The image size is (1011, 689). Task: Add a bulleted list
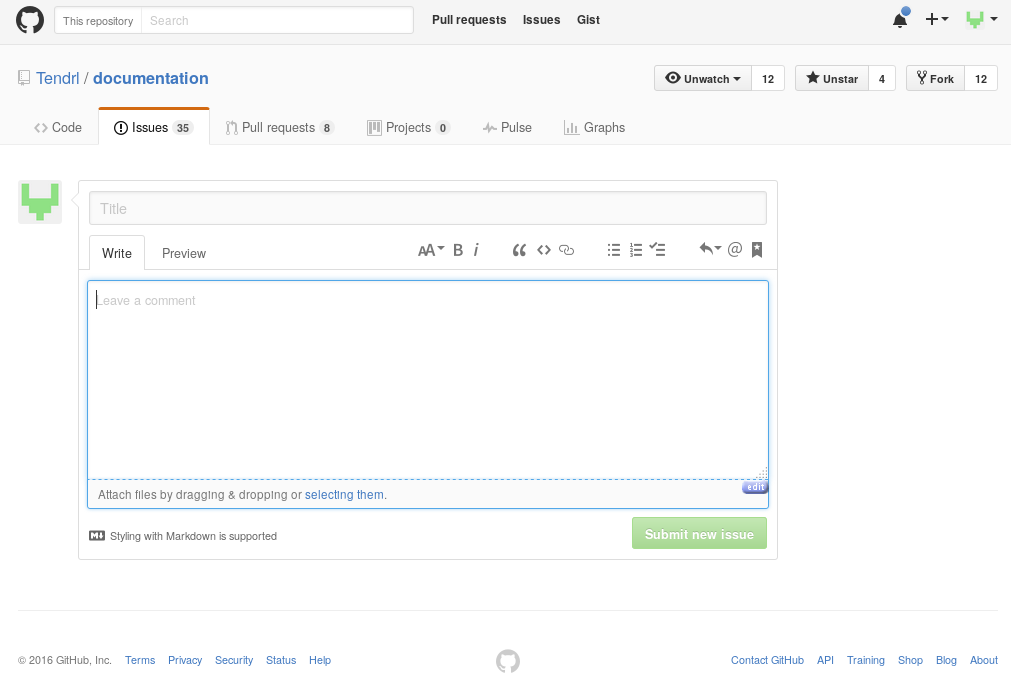614,250
